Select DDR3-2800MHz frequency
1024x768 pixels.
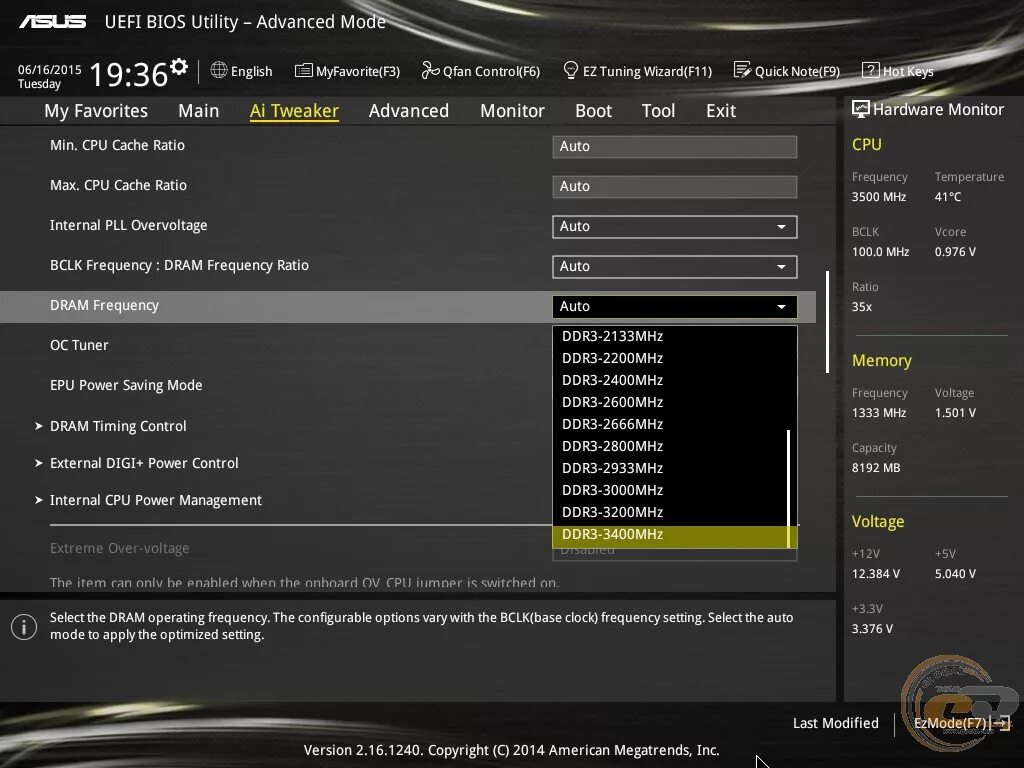click(669, 446)
